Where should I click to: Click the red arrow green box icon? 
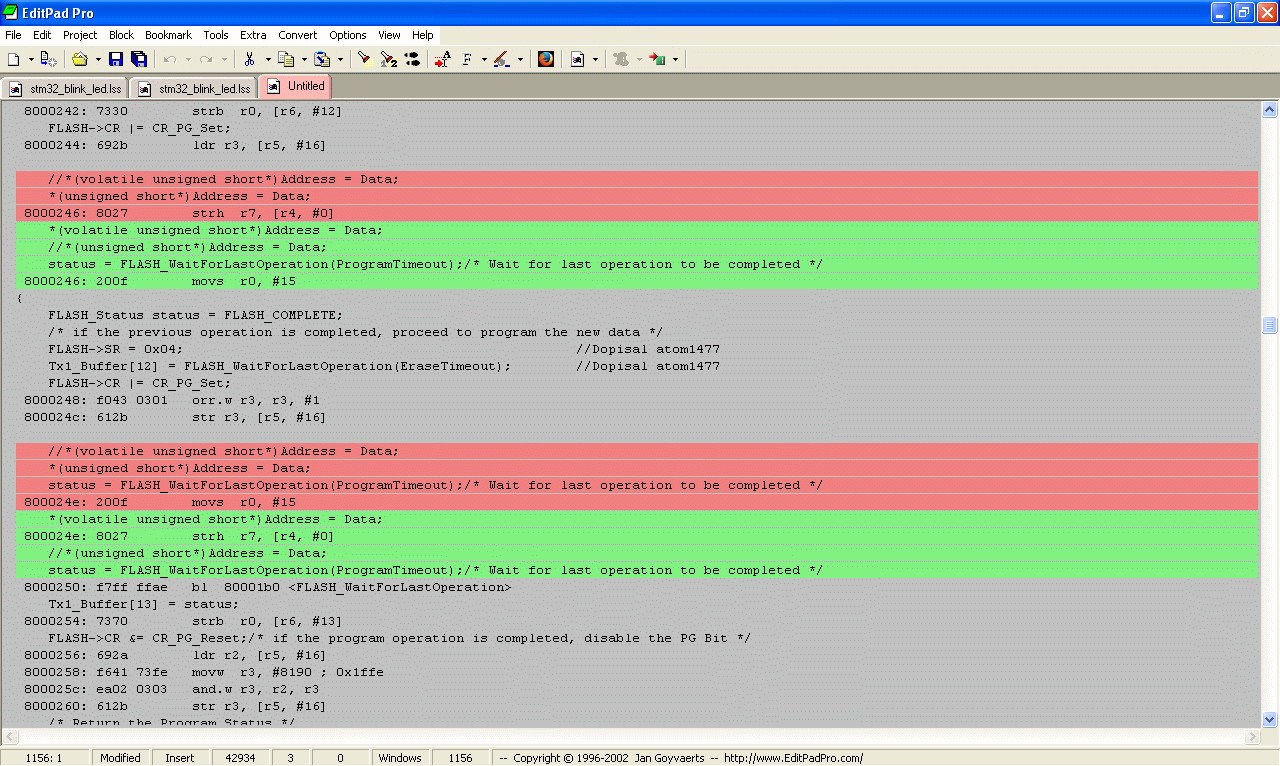[658, 60]
